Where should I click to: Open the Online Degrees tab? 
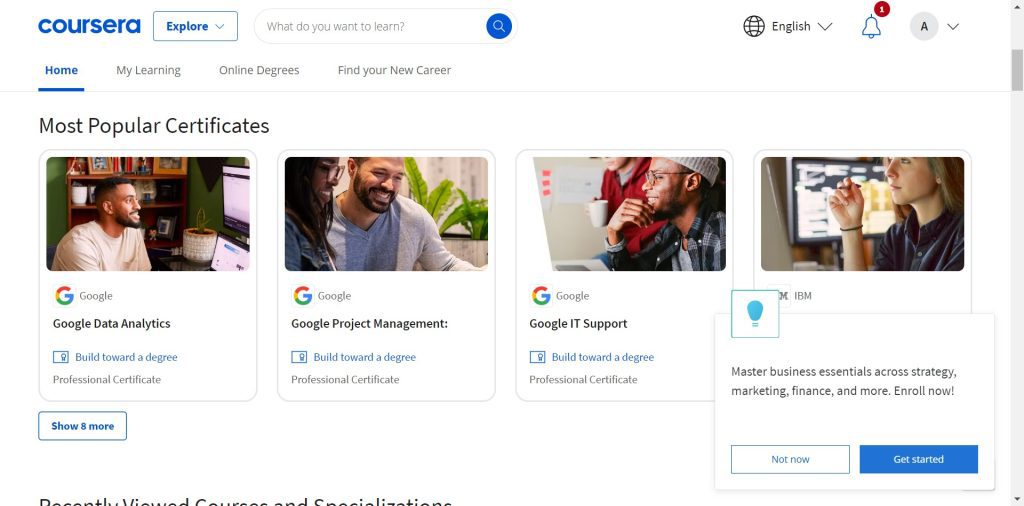pos(259,70)
